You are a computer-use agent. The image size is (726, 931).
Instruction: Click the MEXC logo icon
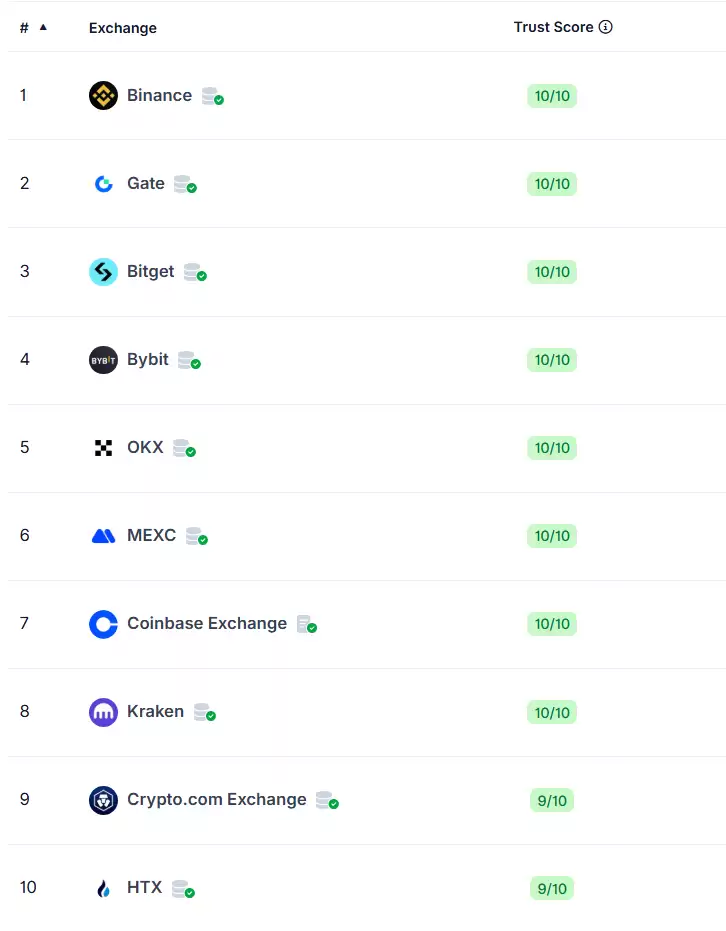[x=103, y=536]
